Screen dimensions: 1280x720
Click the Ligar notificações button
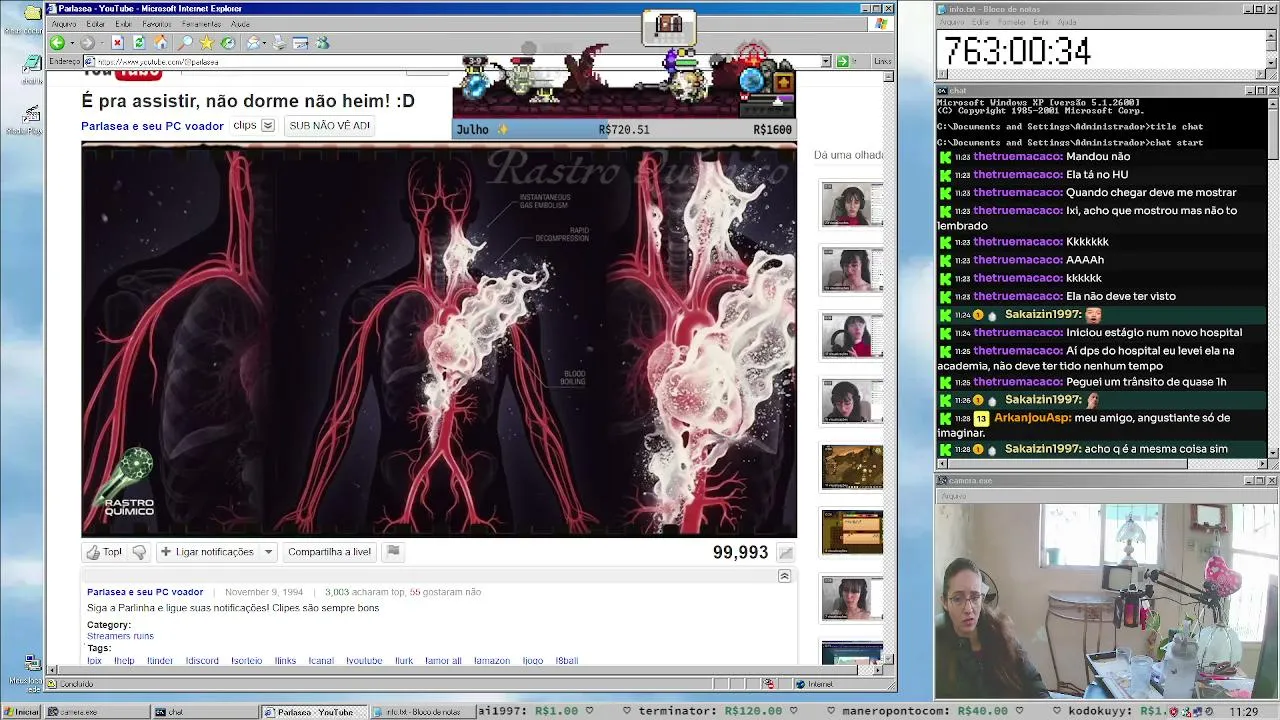(207, 552)
